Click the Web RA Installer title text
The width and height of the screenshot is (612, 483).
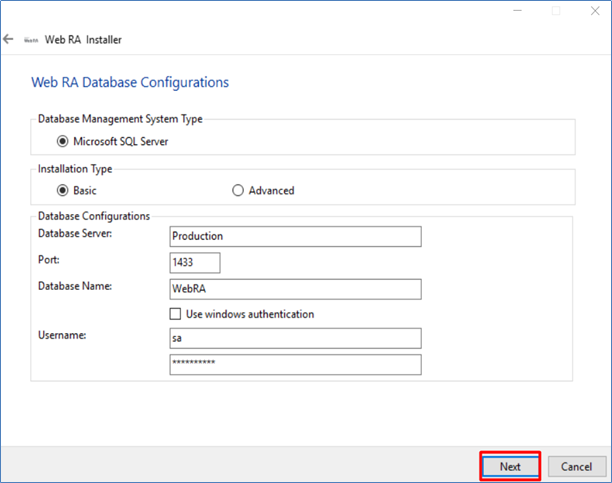pyautogui.click(x=83, y=40)
